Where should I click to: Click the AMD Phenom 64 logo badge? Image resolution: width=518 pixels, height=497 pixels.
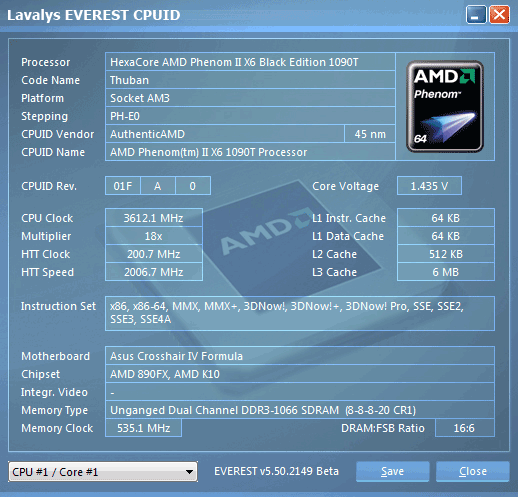[445, 107]
